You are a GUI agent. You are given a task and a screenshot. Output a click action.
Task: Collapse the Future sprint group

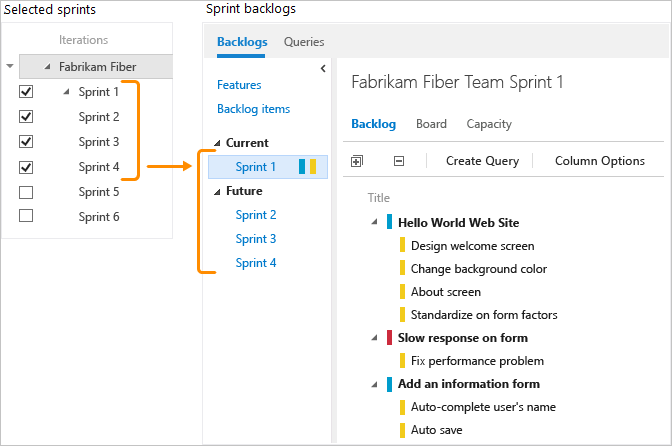(217, 192)
